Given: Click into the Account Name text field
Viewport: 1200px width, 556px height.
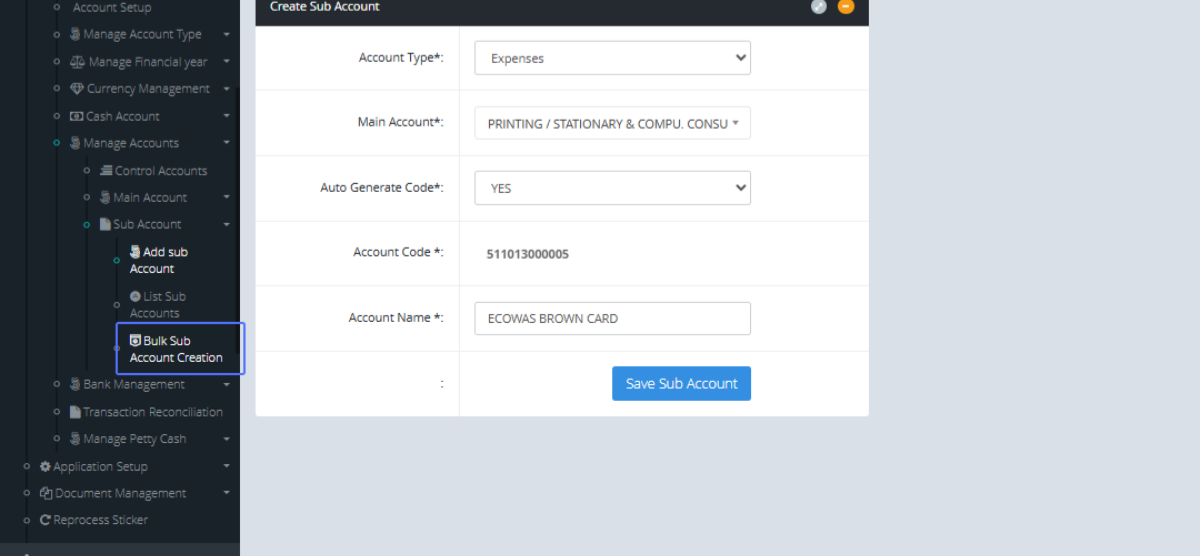Looking at the screenshot, I should coord(612,319).
